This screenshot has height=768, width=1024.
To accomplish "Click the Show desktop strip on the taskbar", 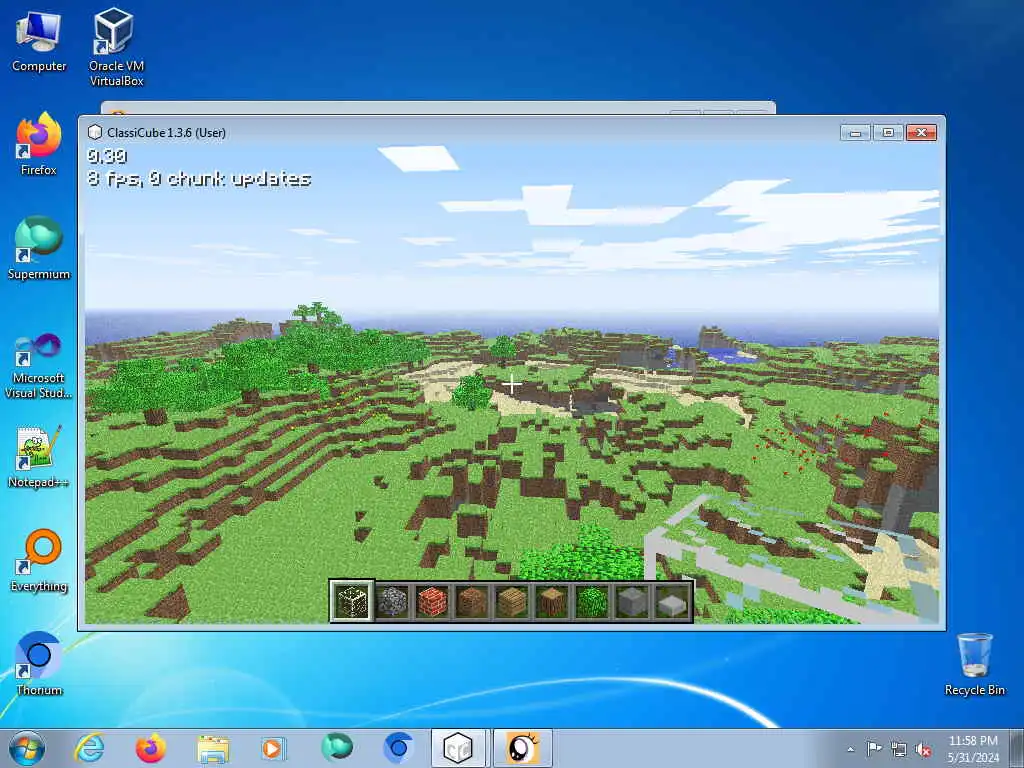I will point(1018,748).
